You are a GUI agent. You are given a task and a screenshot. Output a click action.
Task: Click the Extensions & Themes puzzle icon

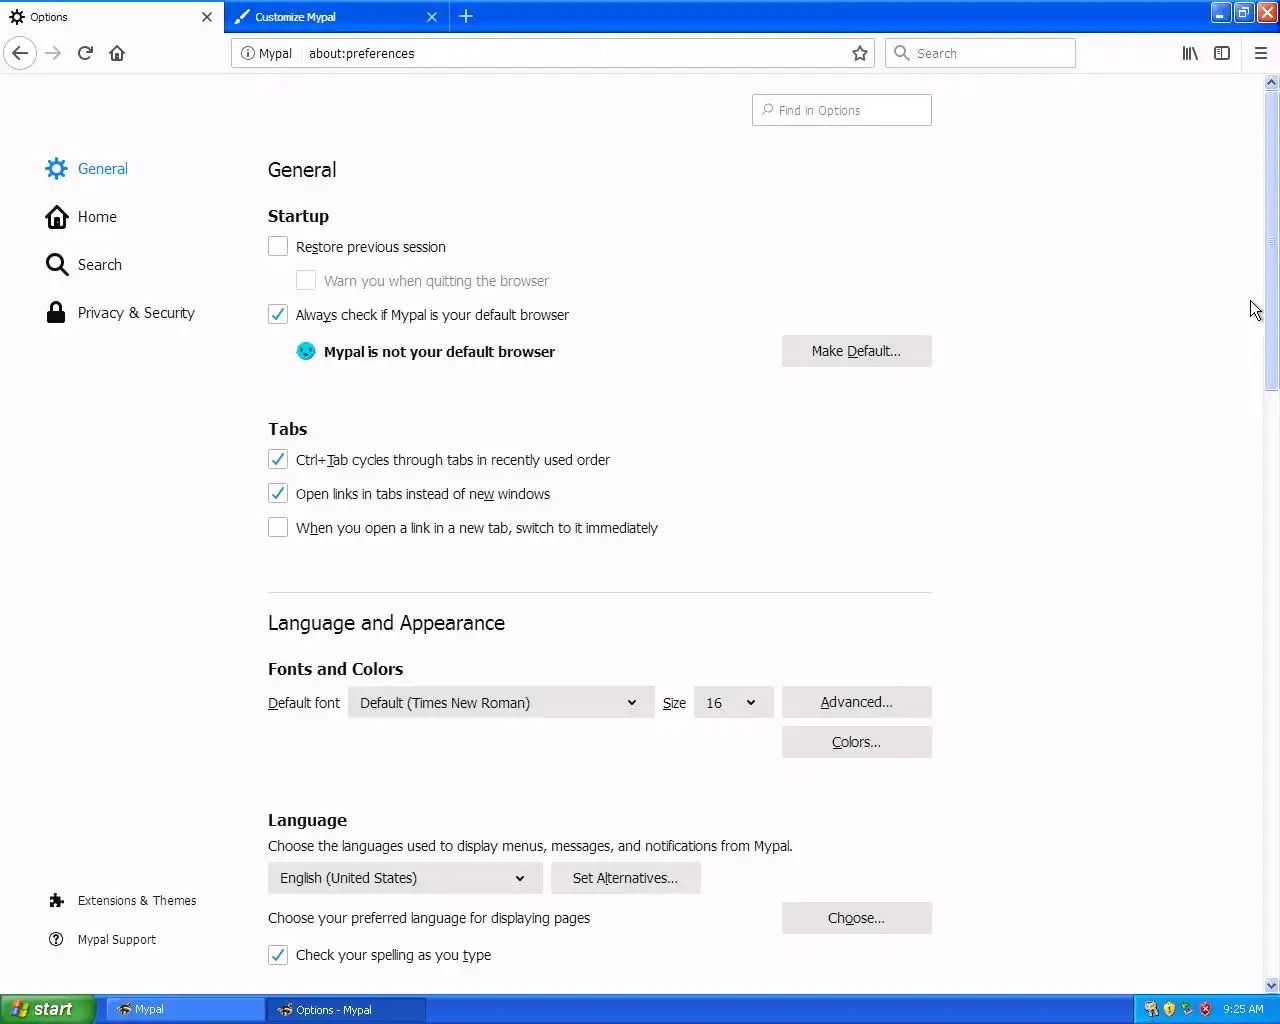[56, 900]
